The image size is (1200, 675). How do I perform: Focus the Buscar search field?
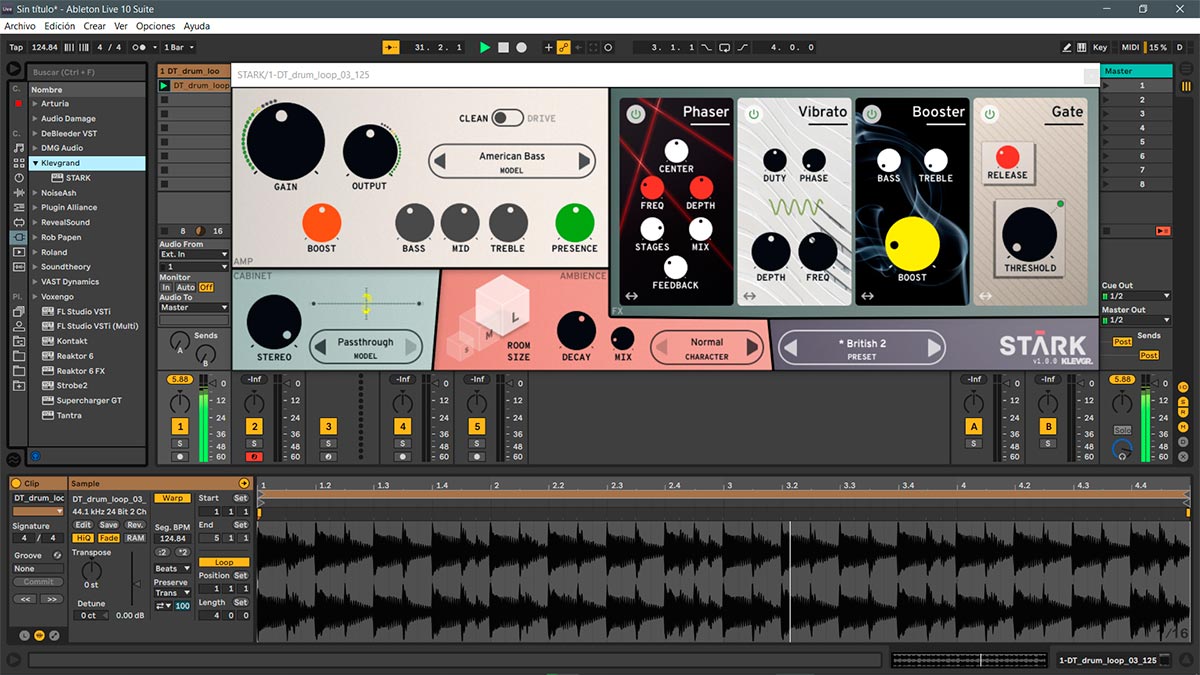87,73
